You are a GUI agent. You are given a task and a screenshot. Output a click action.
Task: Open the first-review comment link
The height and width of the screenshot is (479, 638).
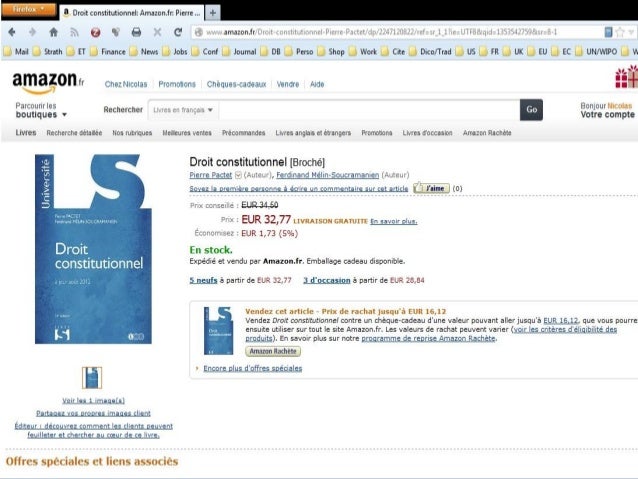coord(299,188)
